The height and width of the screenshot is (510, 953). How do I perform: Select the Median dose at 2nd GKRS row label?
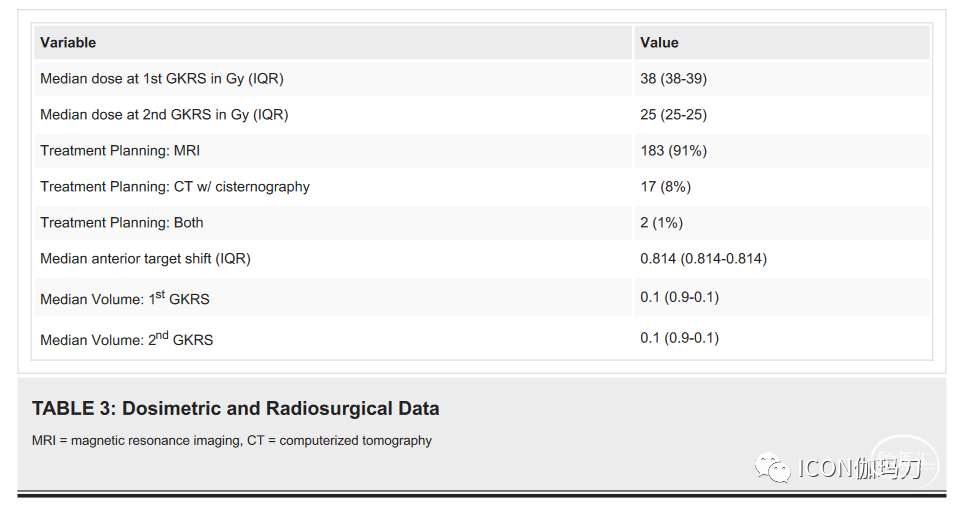point(164,115)
